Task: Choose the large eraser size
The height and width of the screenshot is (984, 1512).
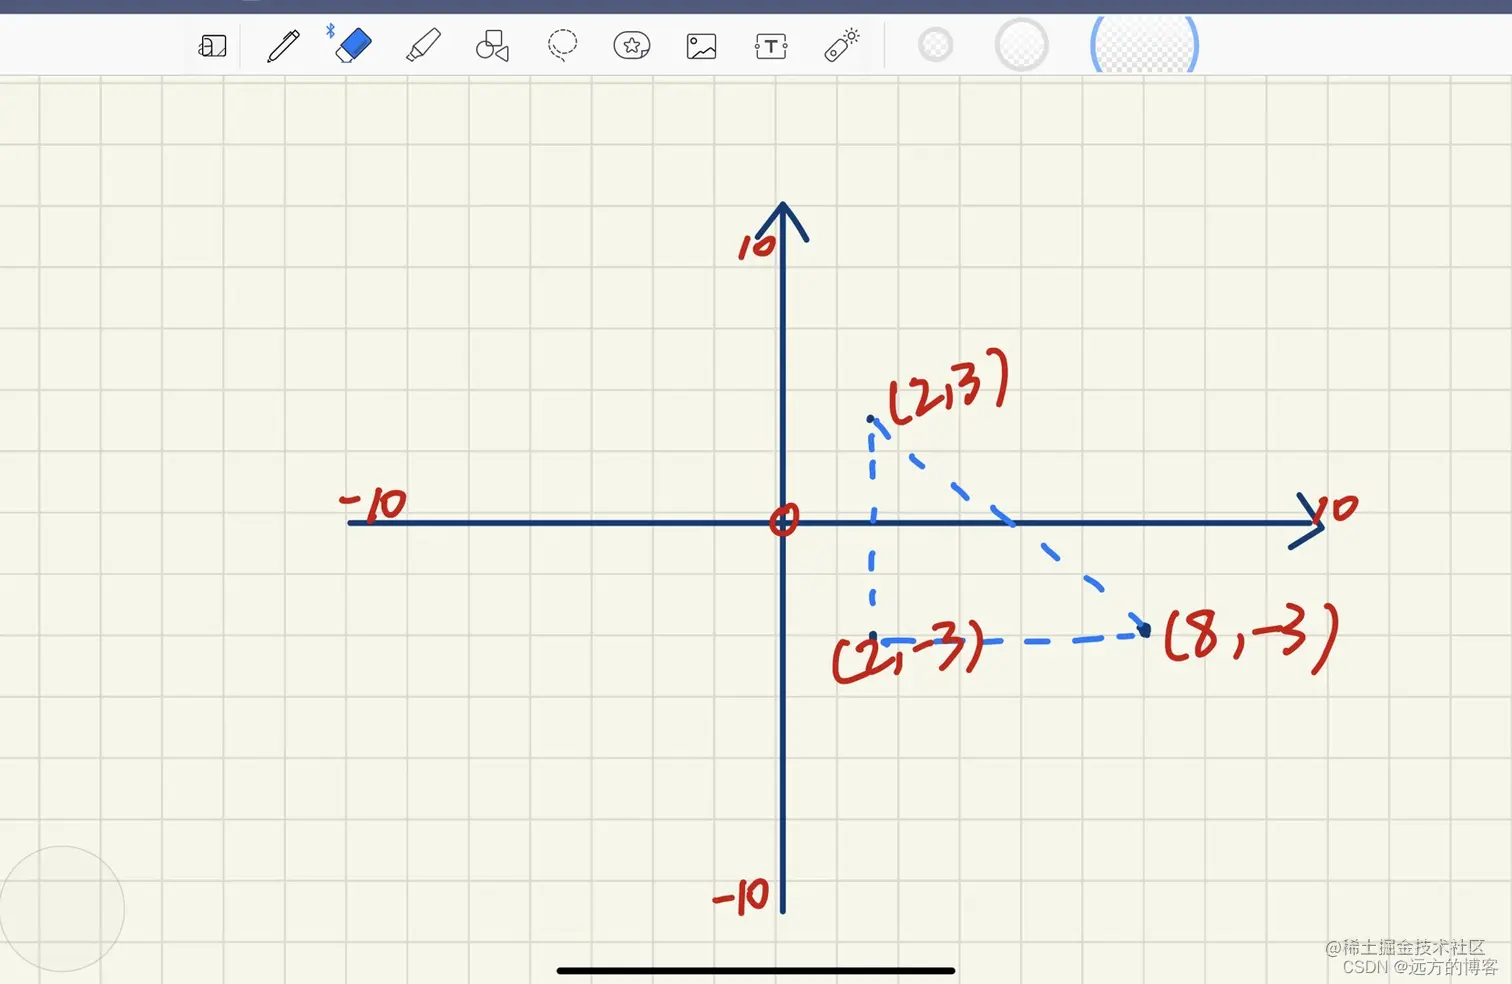Action: pyautogui.click(x=1144, y=44)
